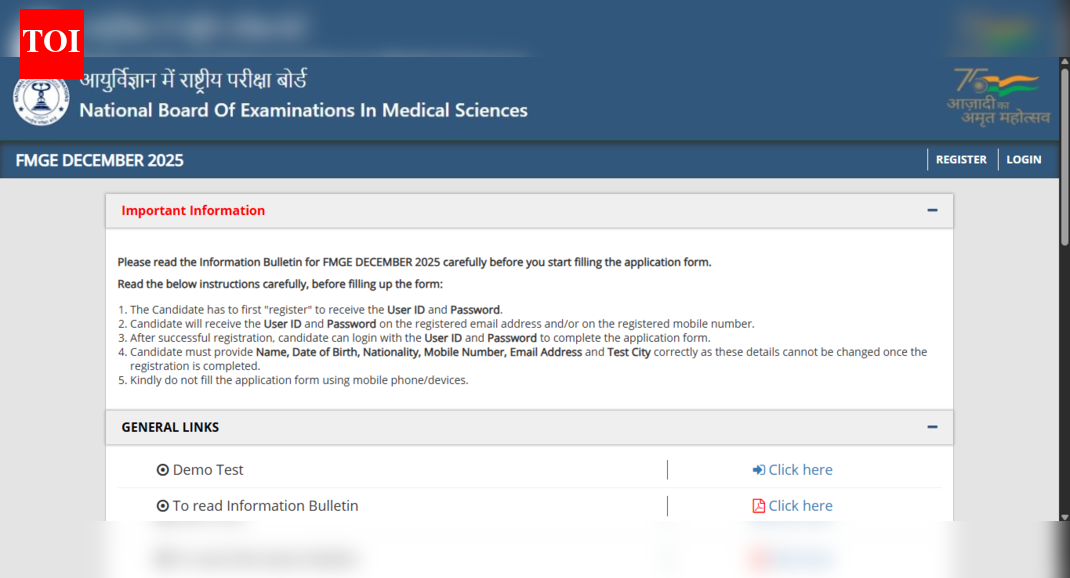Click the bullet icon before To read Information Bulletin
The image size is (1070, 578).
(x=163, y=505)
